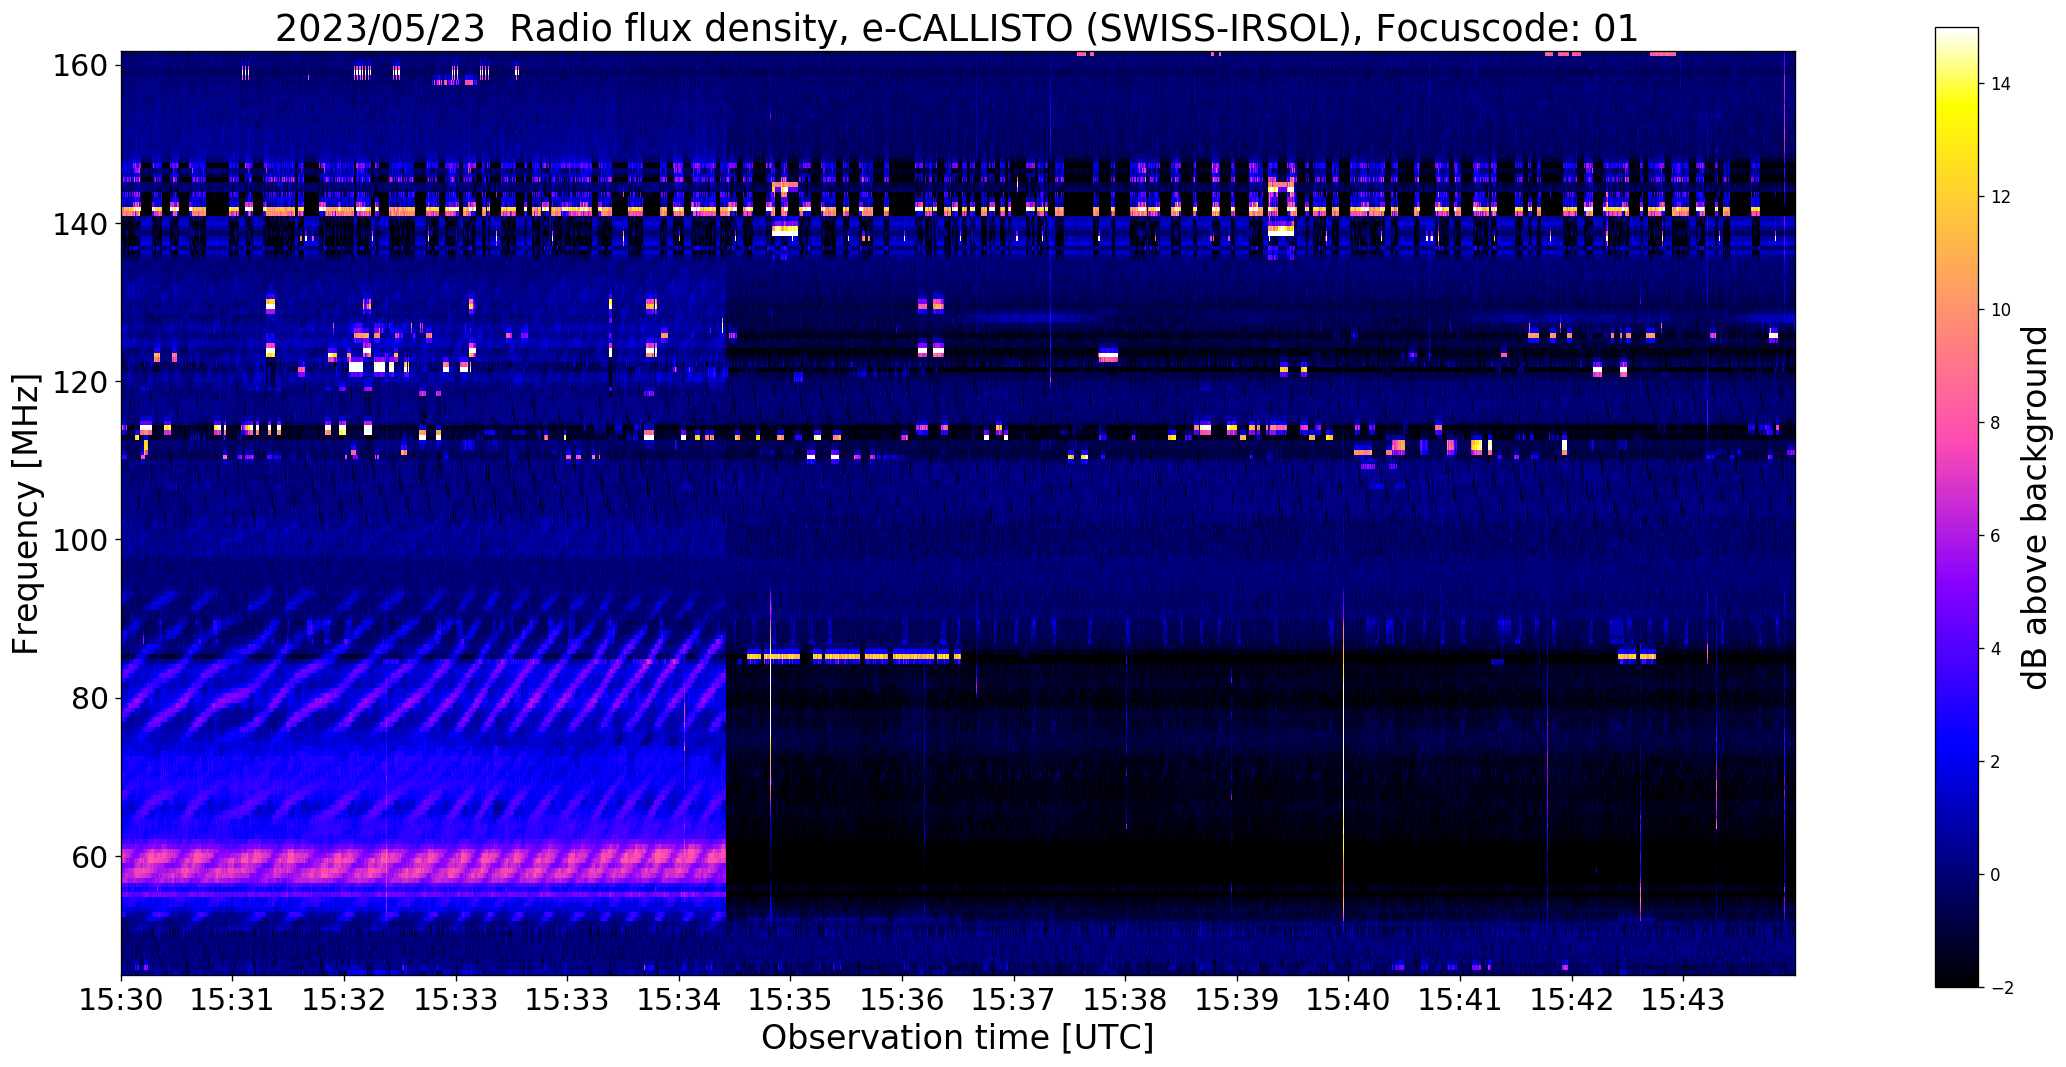Click the 12 tick on the colorbar
The image size is (2066, 1067).
[2000, 197]
